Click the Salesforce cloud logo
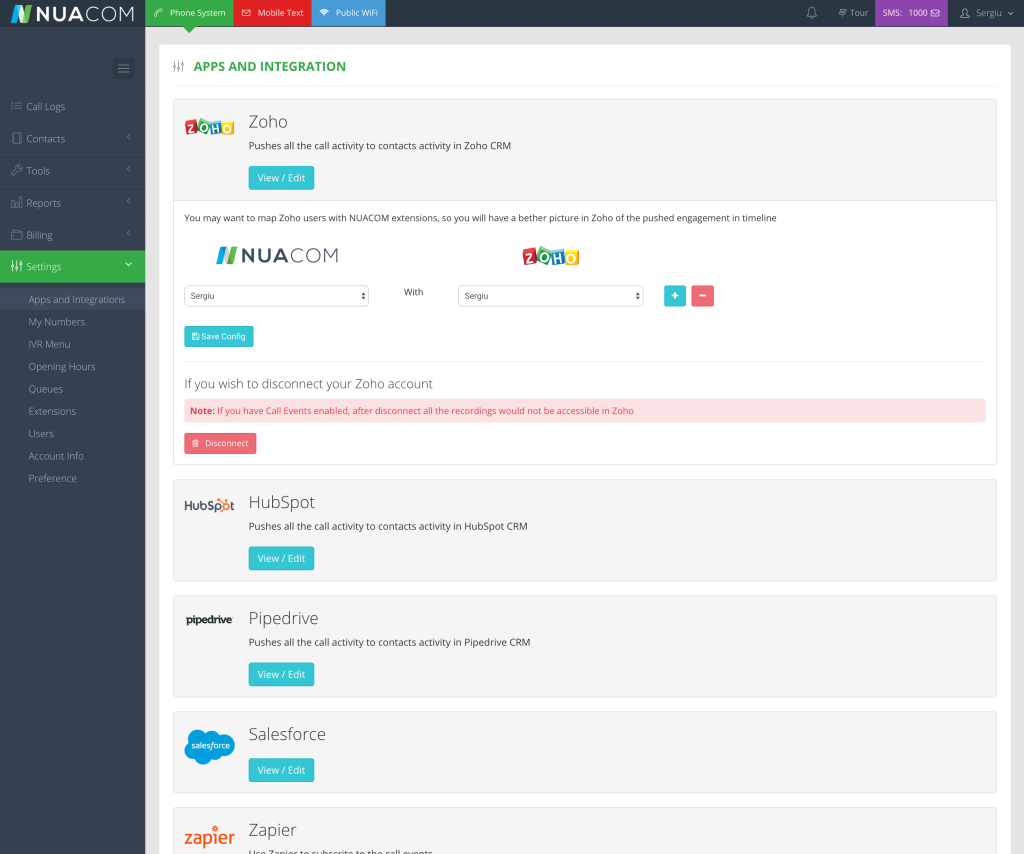1024x854 pixels. pyautogui.click(x=209, y=746)
